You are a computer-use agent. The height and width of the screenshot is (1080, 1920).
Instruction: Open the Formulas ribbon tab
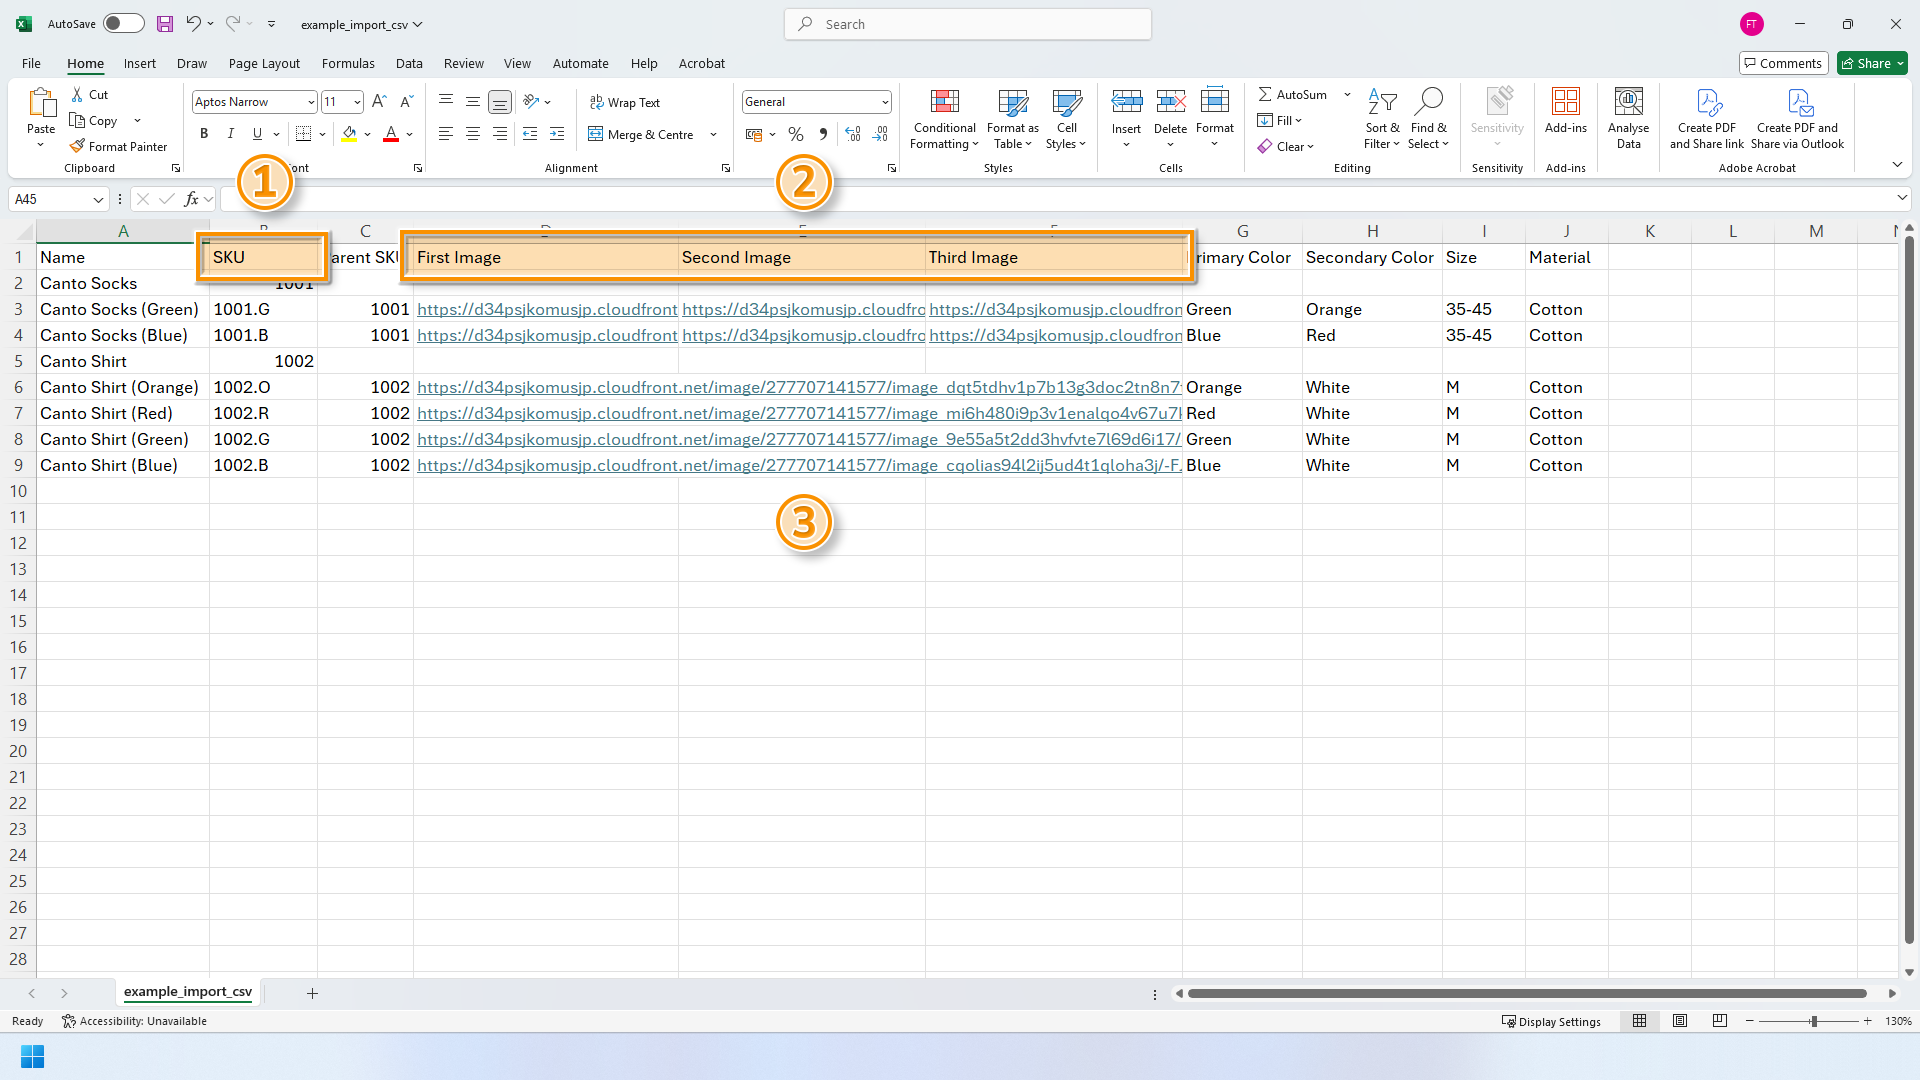coord(348,63)
